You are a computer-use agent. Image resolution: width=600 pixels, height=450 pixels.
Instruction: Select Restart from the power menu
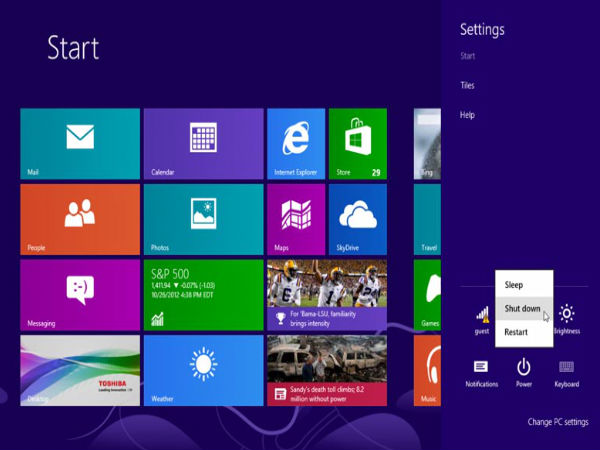point(516,332)
